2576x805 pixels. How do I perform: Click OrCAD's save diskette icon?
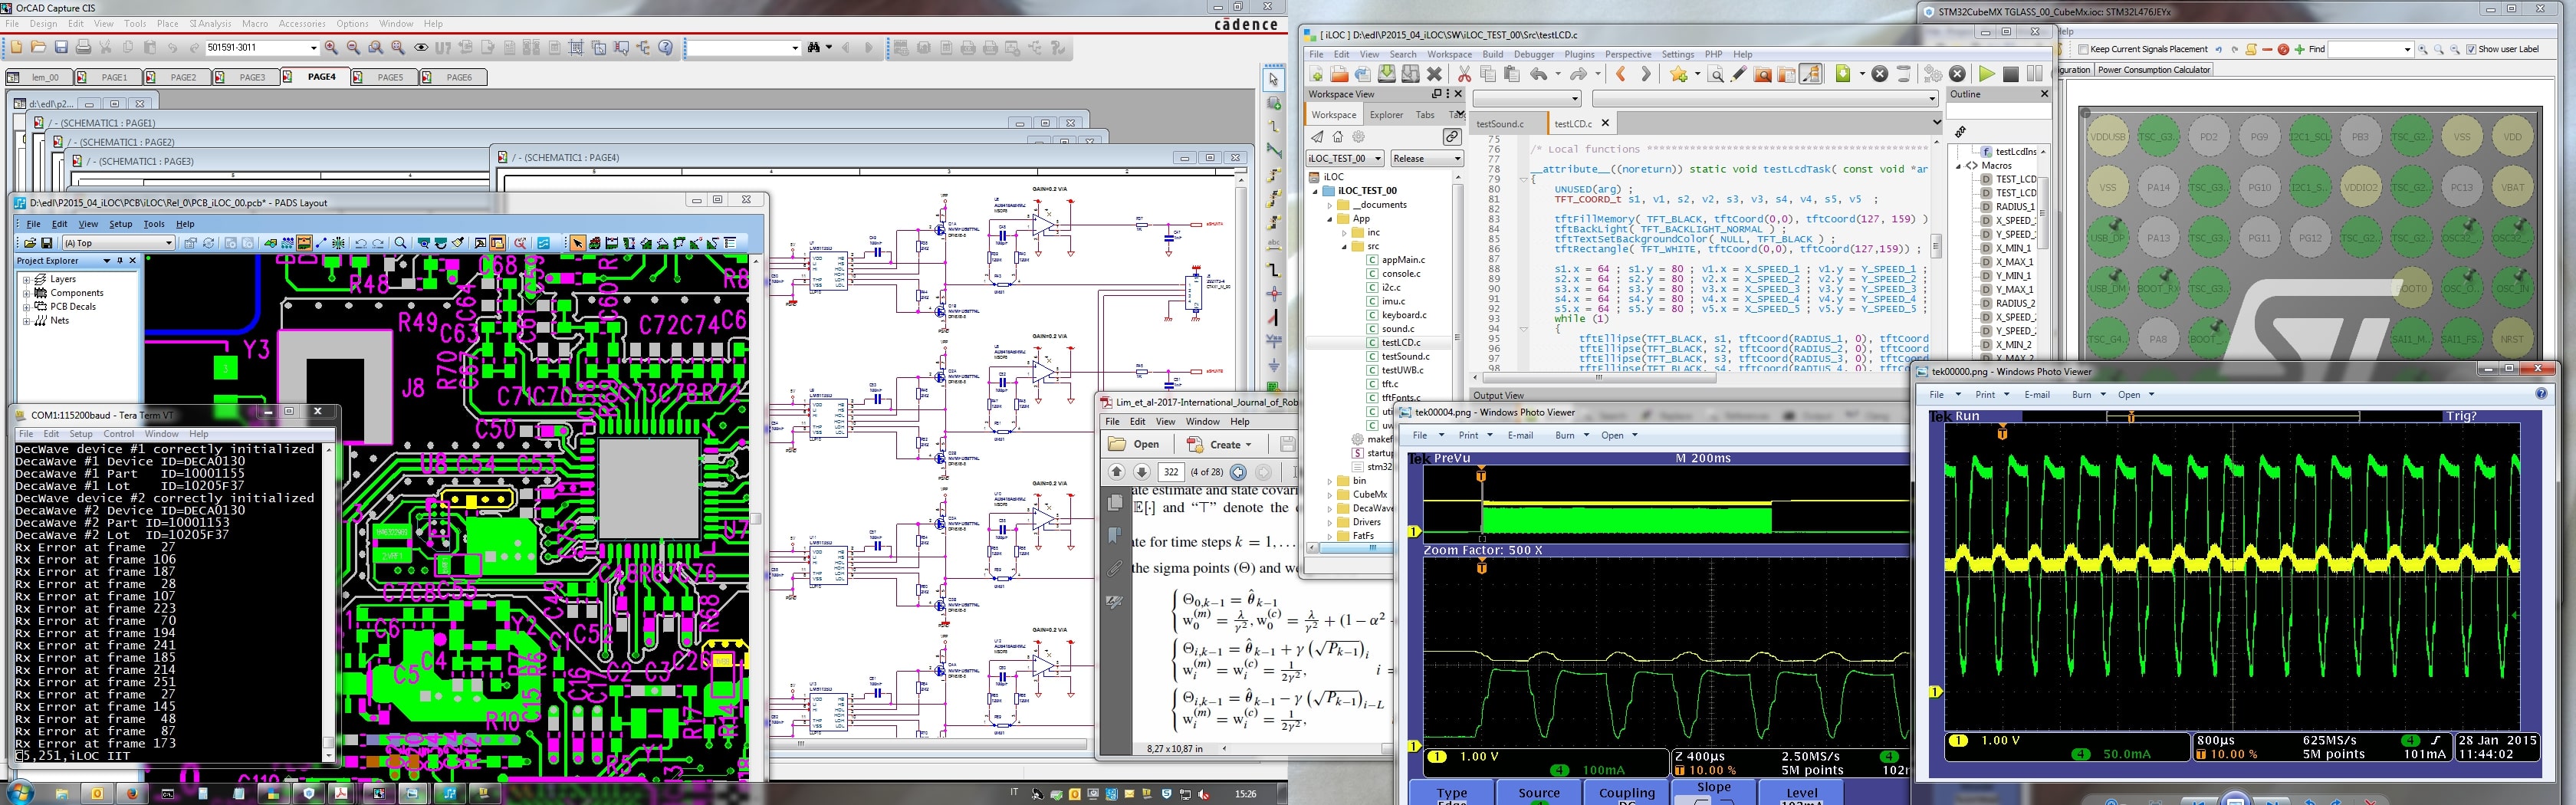coord(61,47)
